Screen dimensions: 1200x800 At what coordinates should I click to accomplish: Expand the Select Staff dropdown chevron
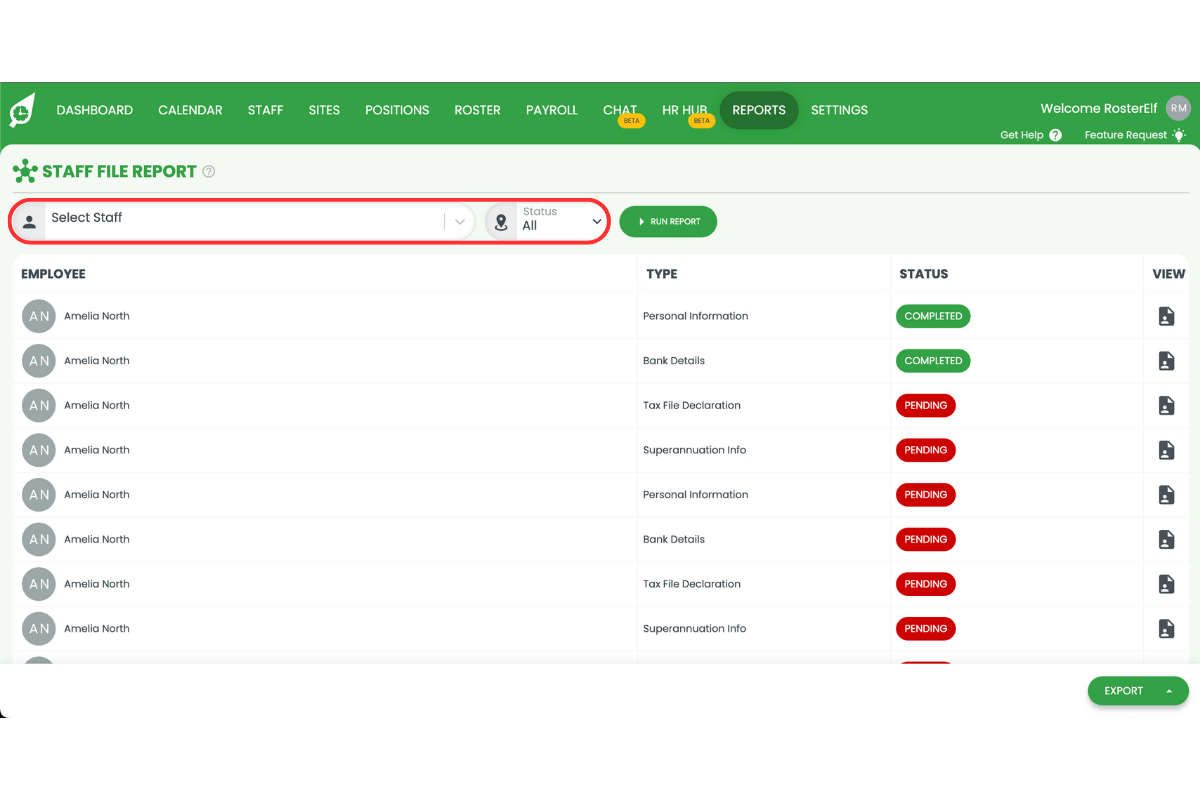pyautogui.click(x=459, y=221)
